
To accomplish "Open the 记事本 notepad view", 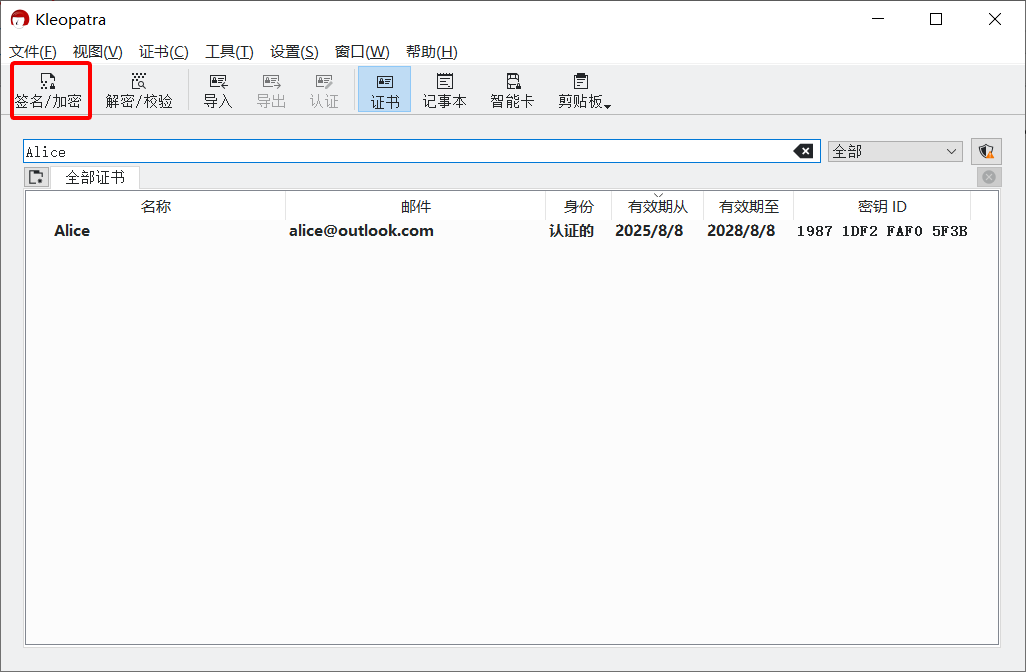I will point(444,90).
